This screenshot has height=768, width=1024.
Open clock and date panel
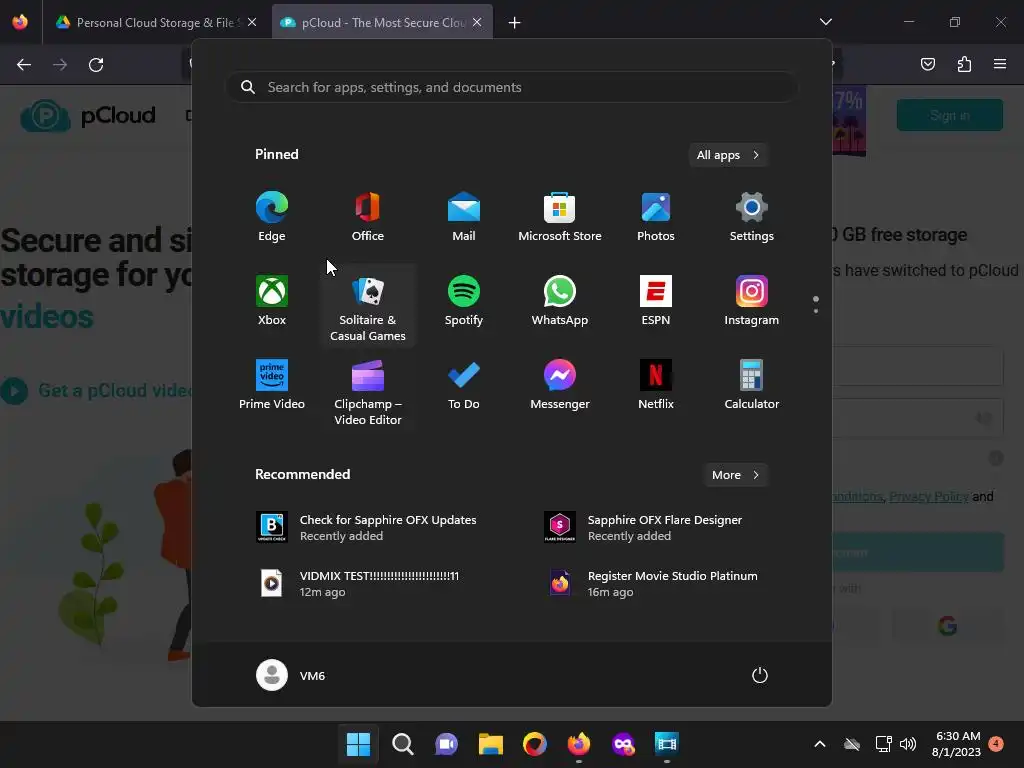(957, 744)
